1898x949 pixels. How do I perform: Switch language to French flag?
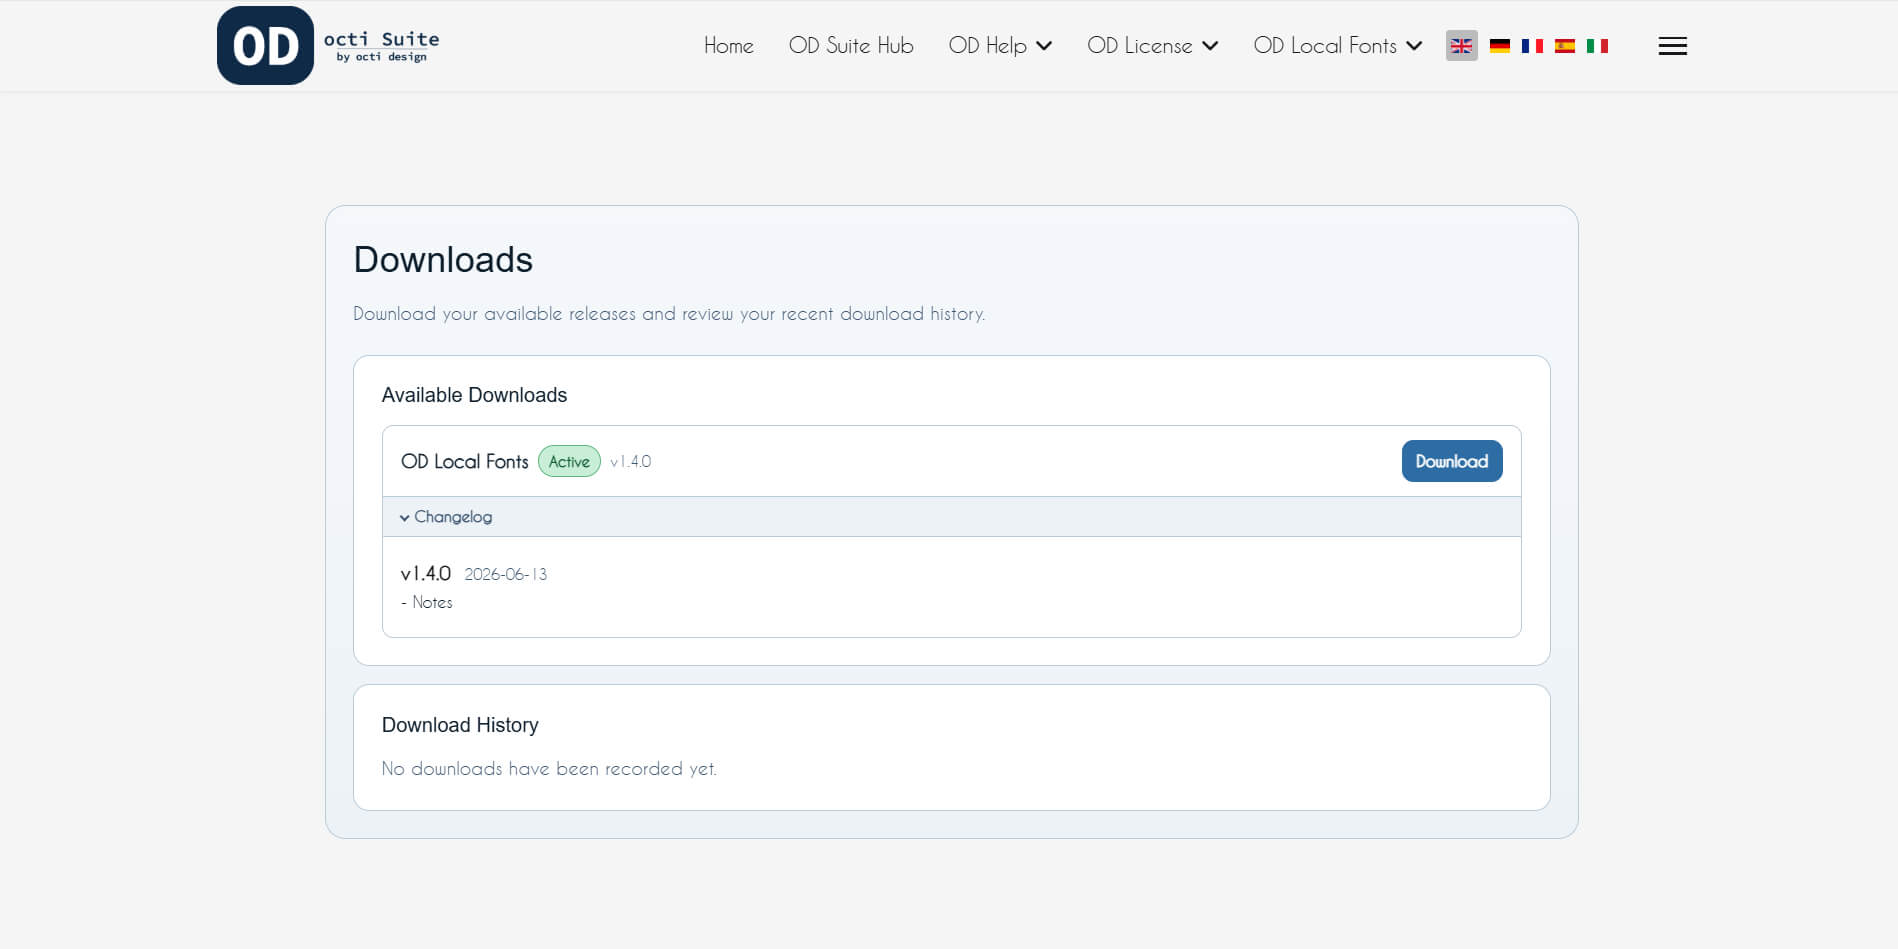(x=1532, y=46)
